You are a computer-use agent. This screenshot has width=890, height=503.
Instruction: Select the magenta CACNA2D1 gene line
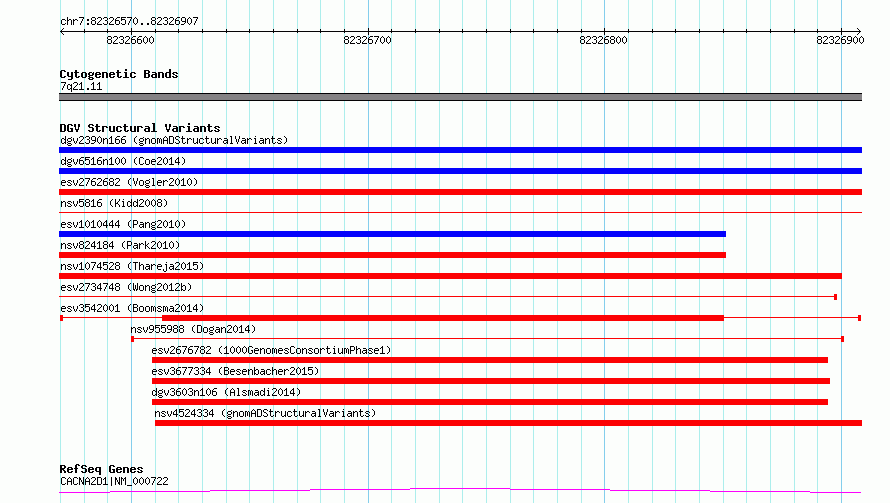[460, 491]
